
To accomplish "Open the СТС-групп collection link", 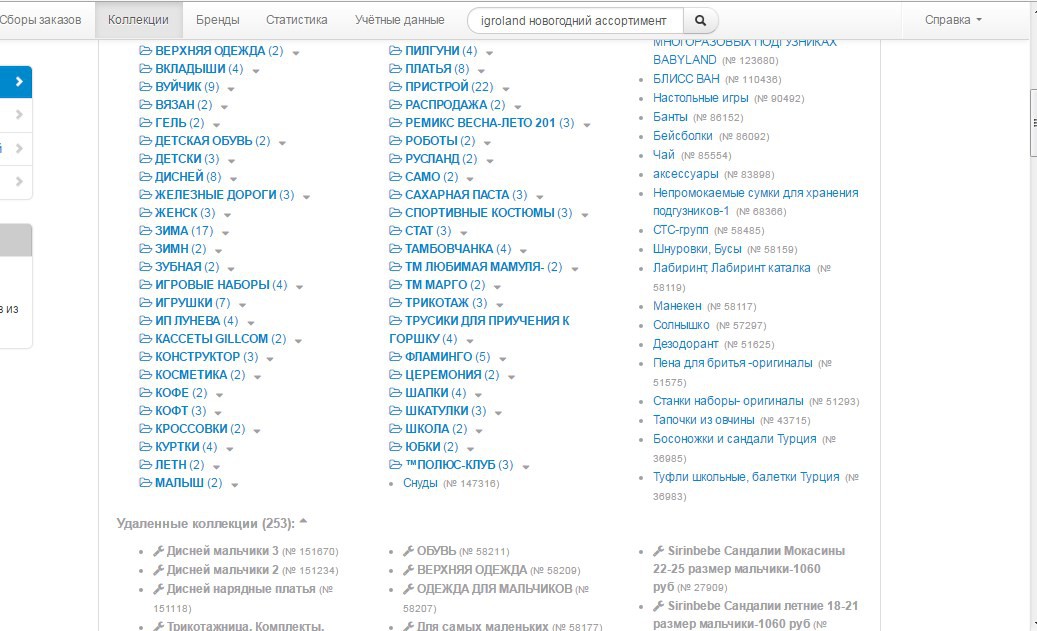I will pos(681,230).
